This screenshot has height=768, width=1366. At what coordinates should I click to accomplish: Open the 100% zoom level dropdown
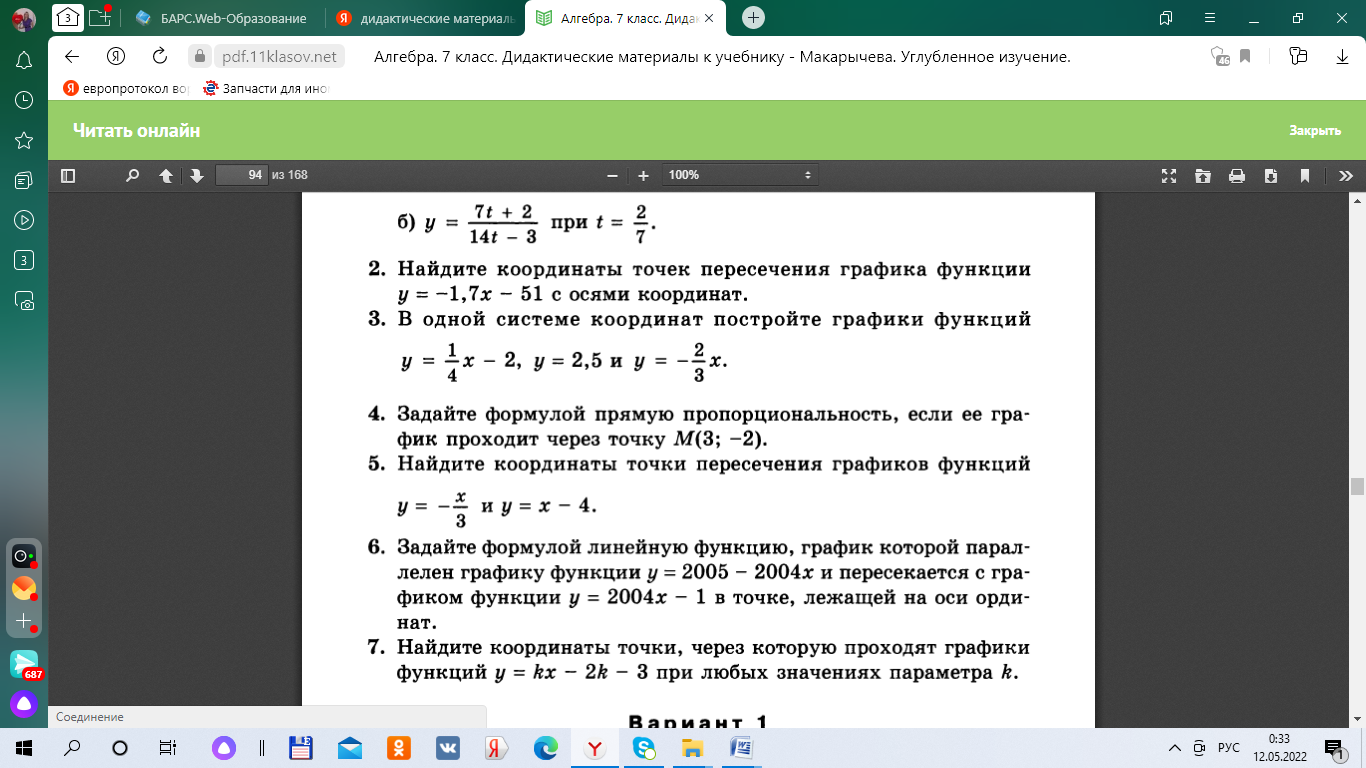click(740, 175)
